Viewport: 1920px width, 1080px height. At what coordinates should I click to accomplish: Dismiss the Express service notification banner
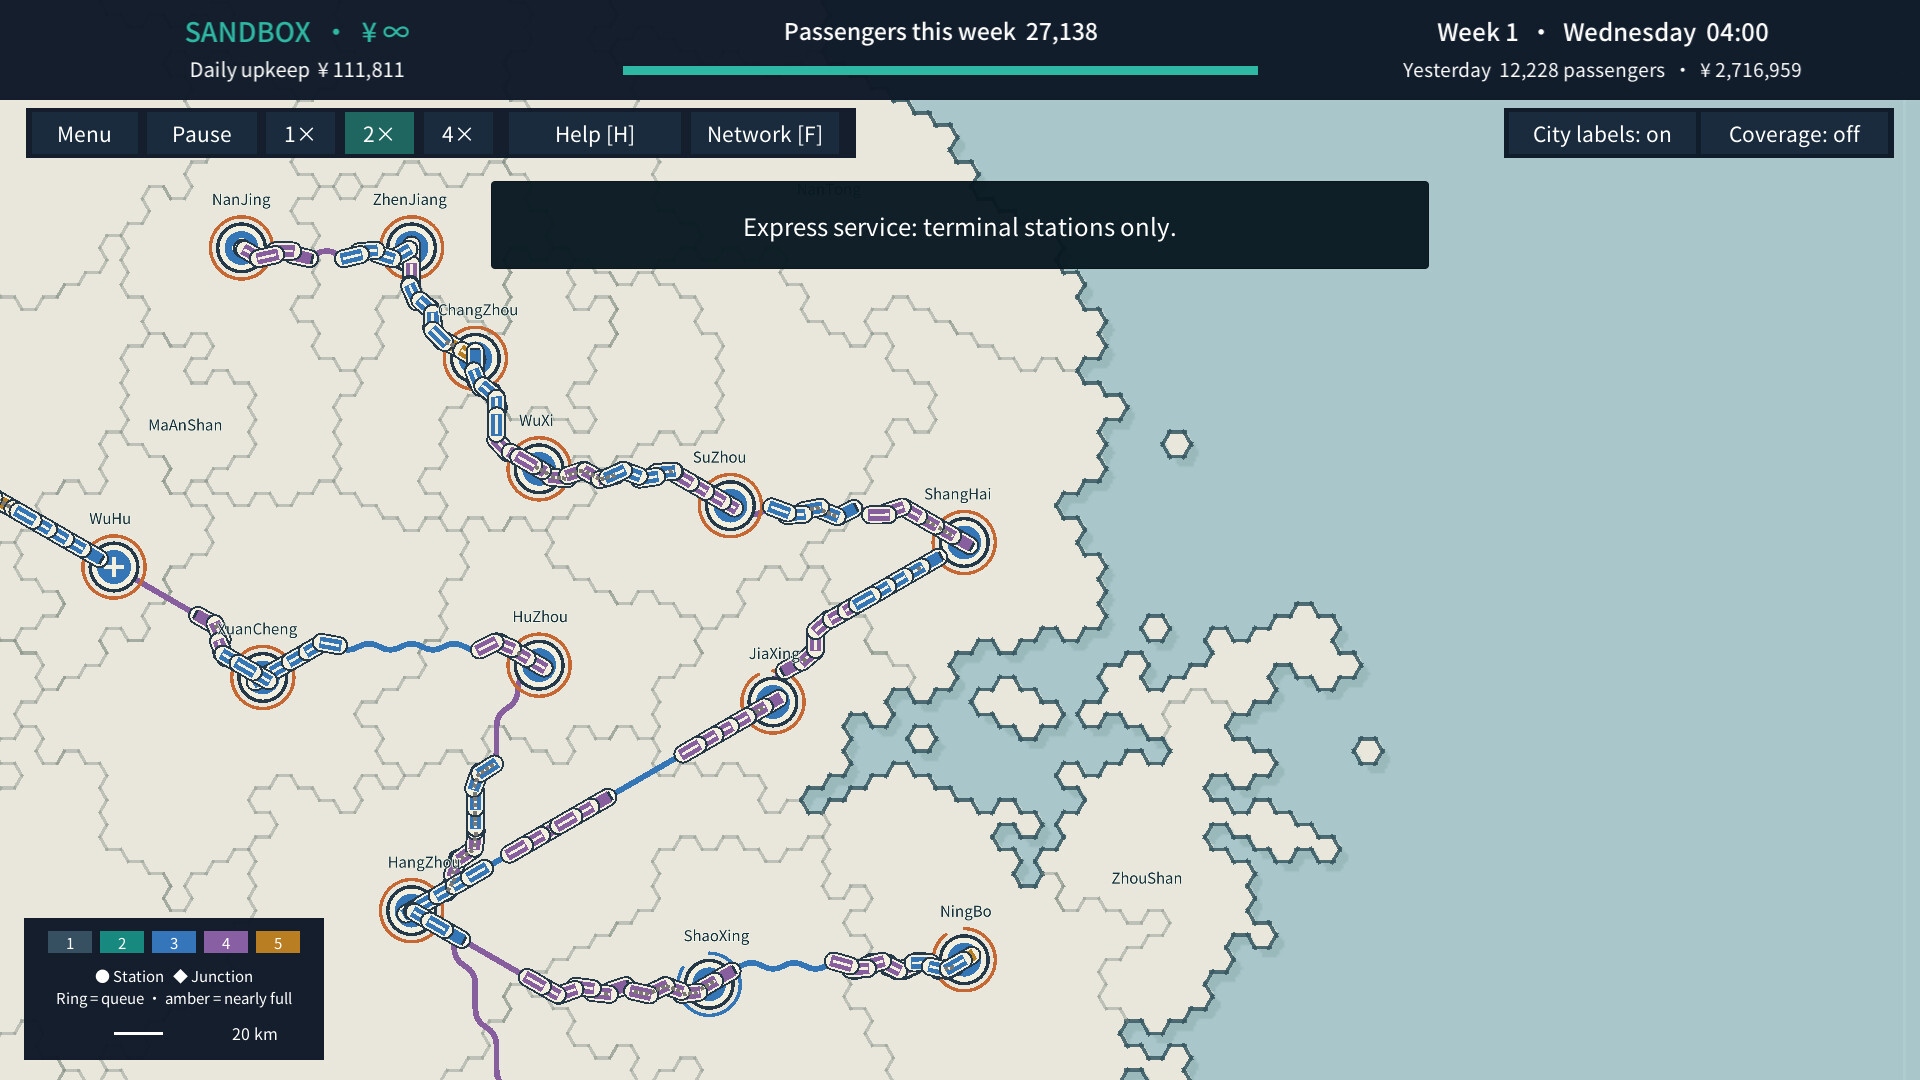[x=959, y=225]
